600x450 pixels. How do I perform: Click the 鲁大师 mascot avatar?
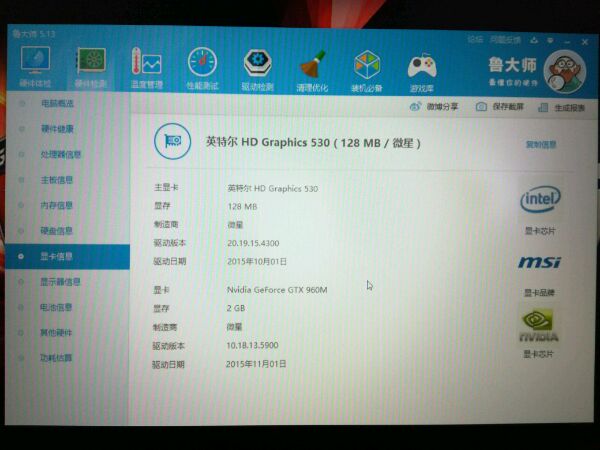(x=564, y=72)
